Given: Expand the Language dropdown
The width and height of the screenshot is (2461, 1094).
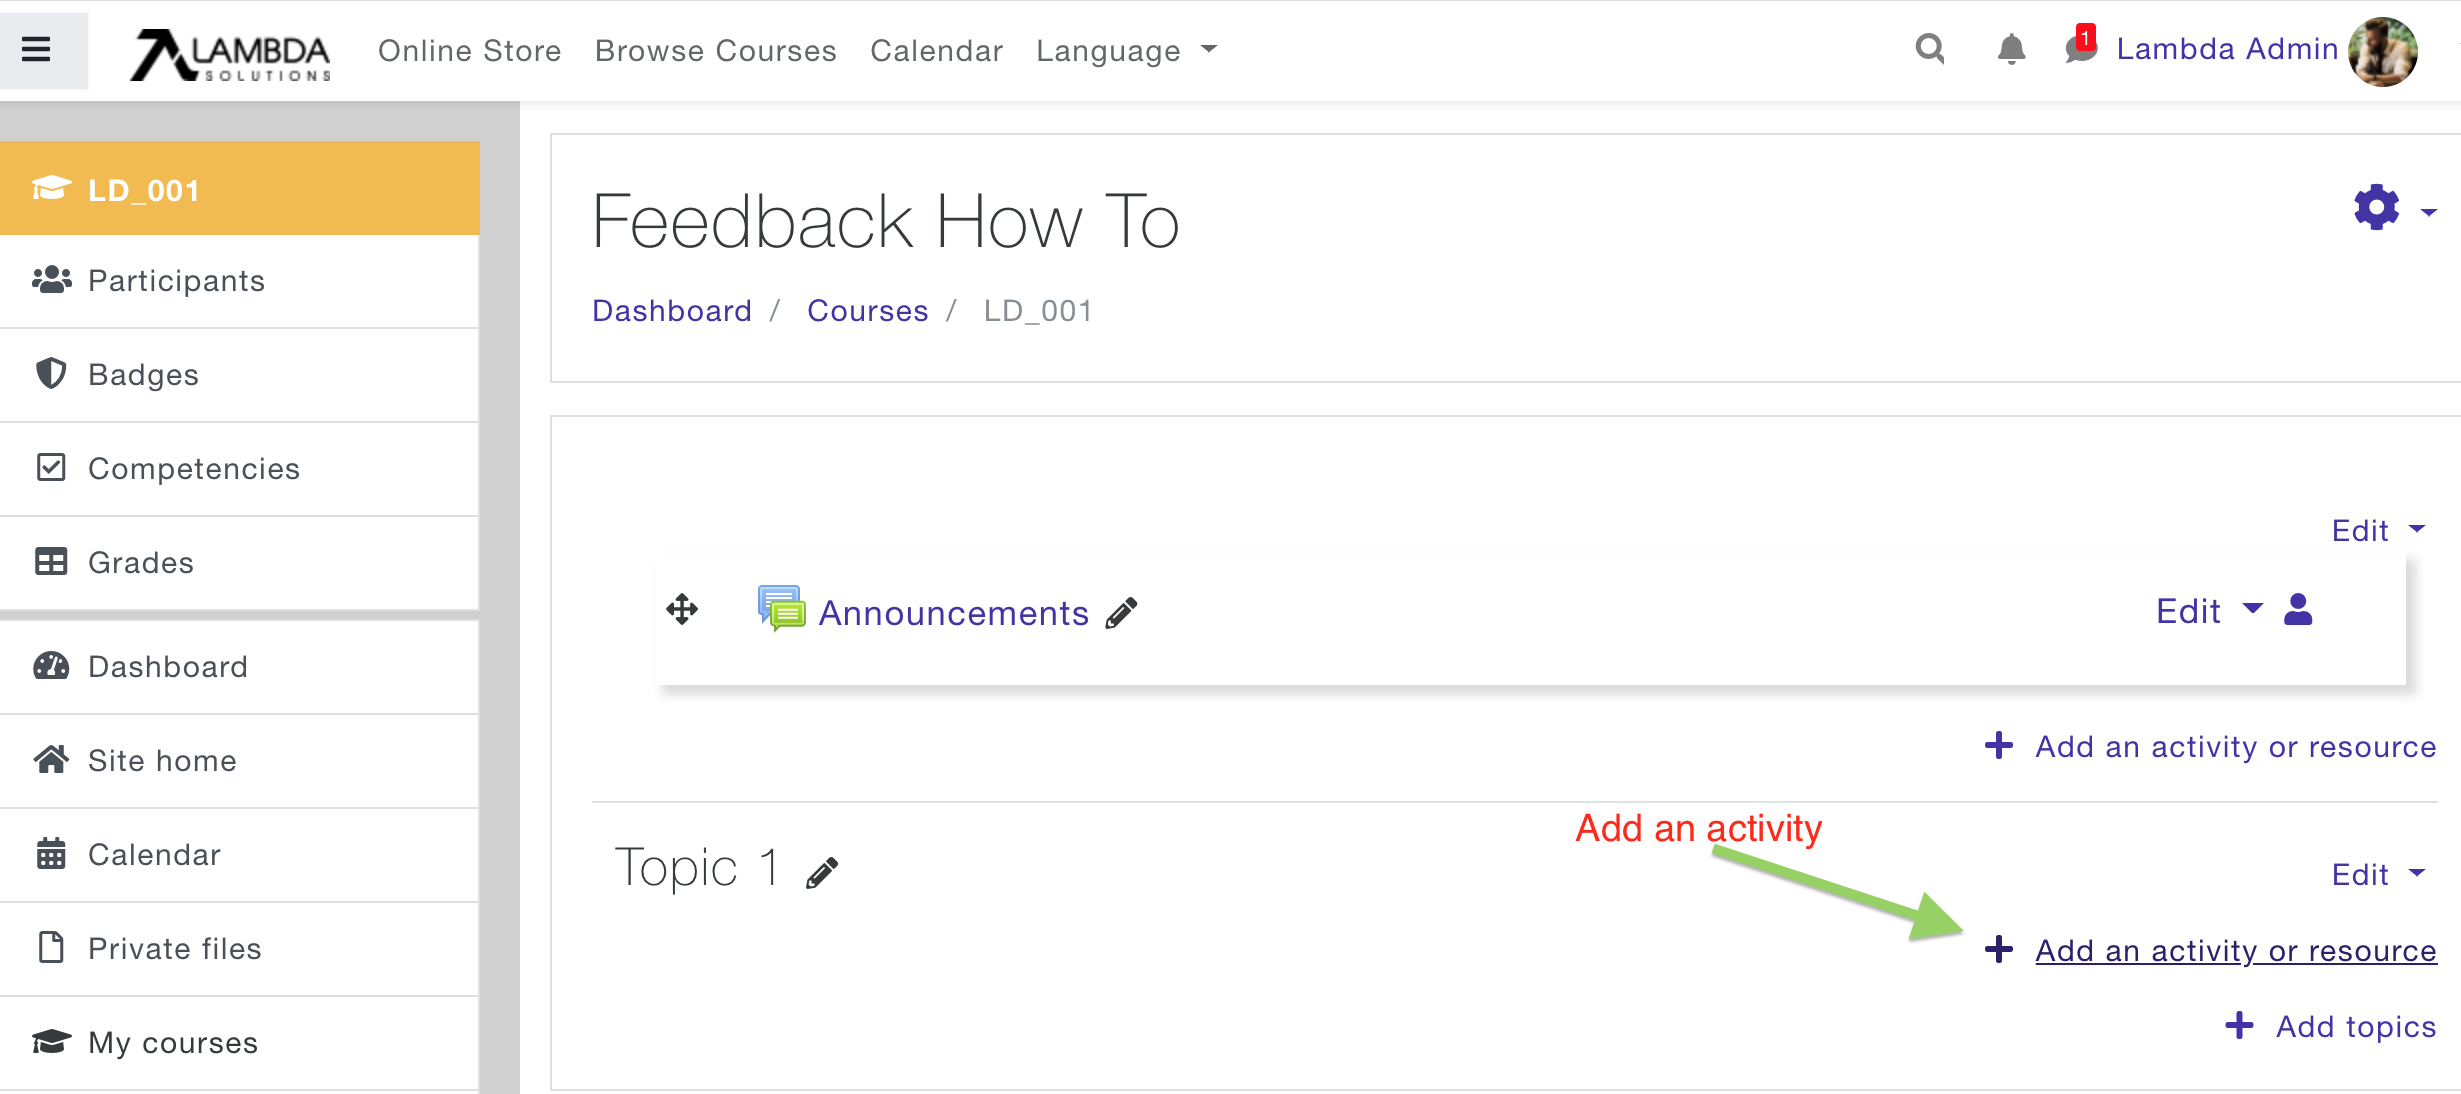Looking at the screenshot, I should pyautogui.click(x=1126, y=51).
